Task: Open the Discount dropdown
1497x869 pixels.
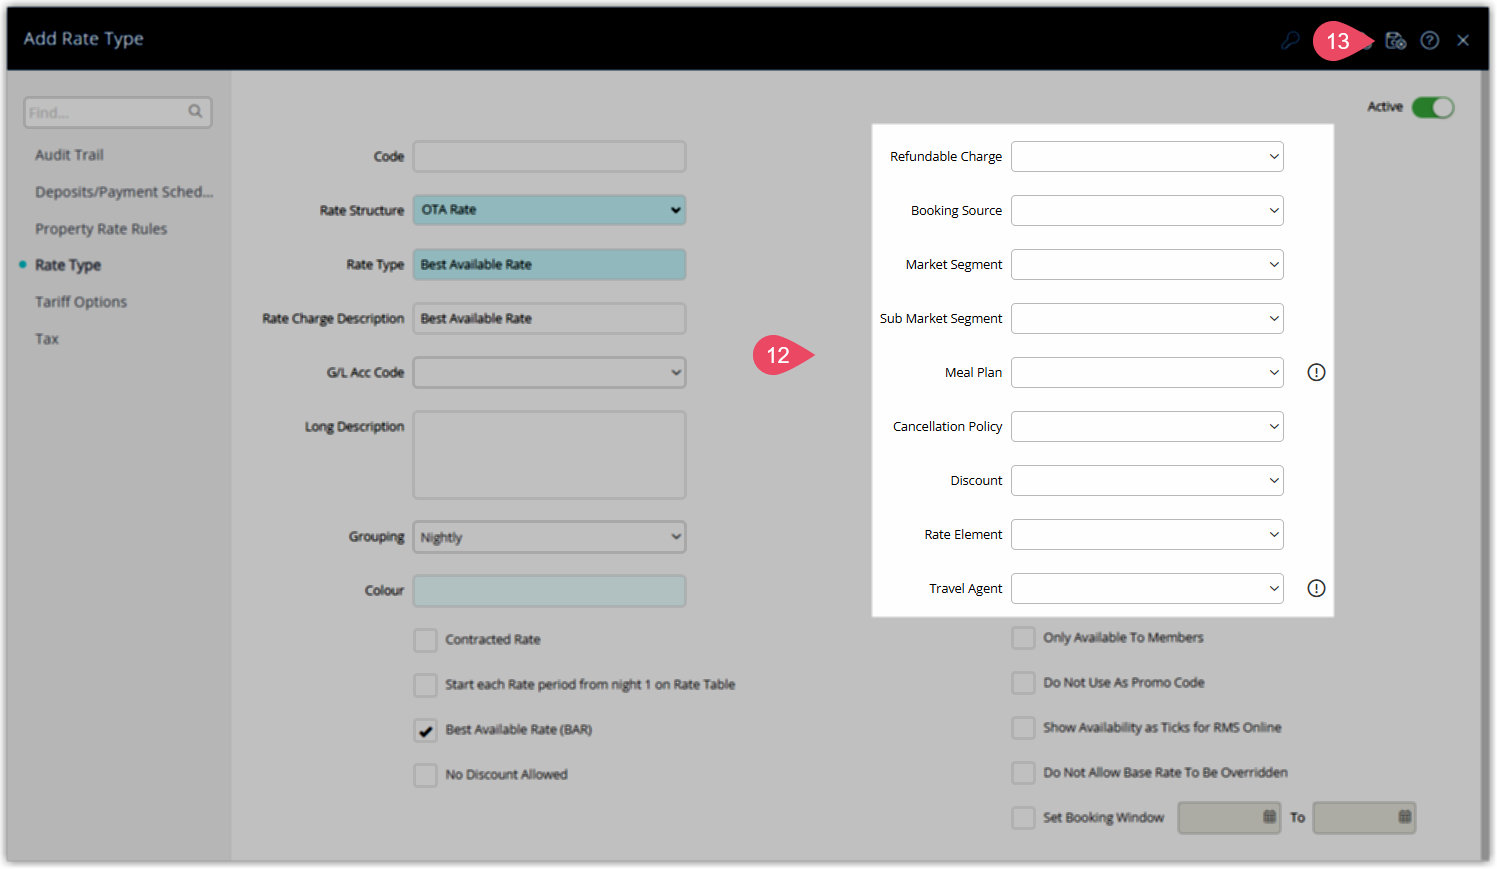Action: click(1147, 480)
